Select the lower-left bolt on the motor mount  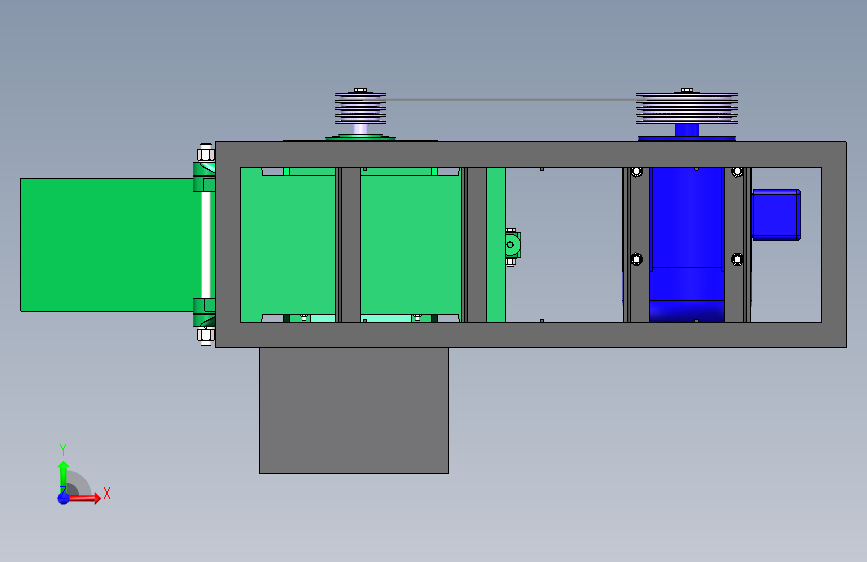(636, 259)
